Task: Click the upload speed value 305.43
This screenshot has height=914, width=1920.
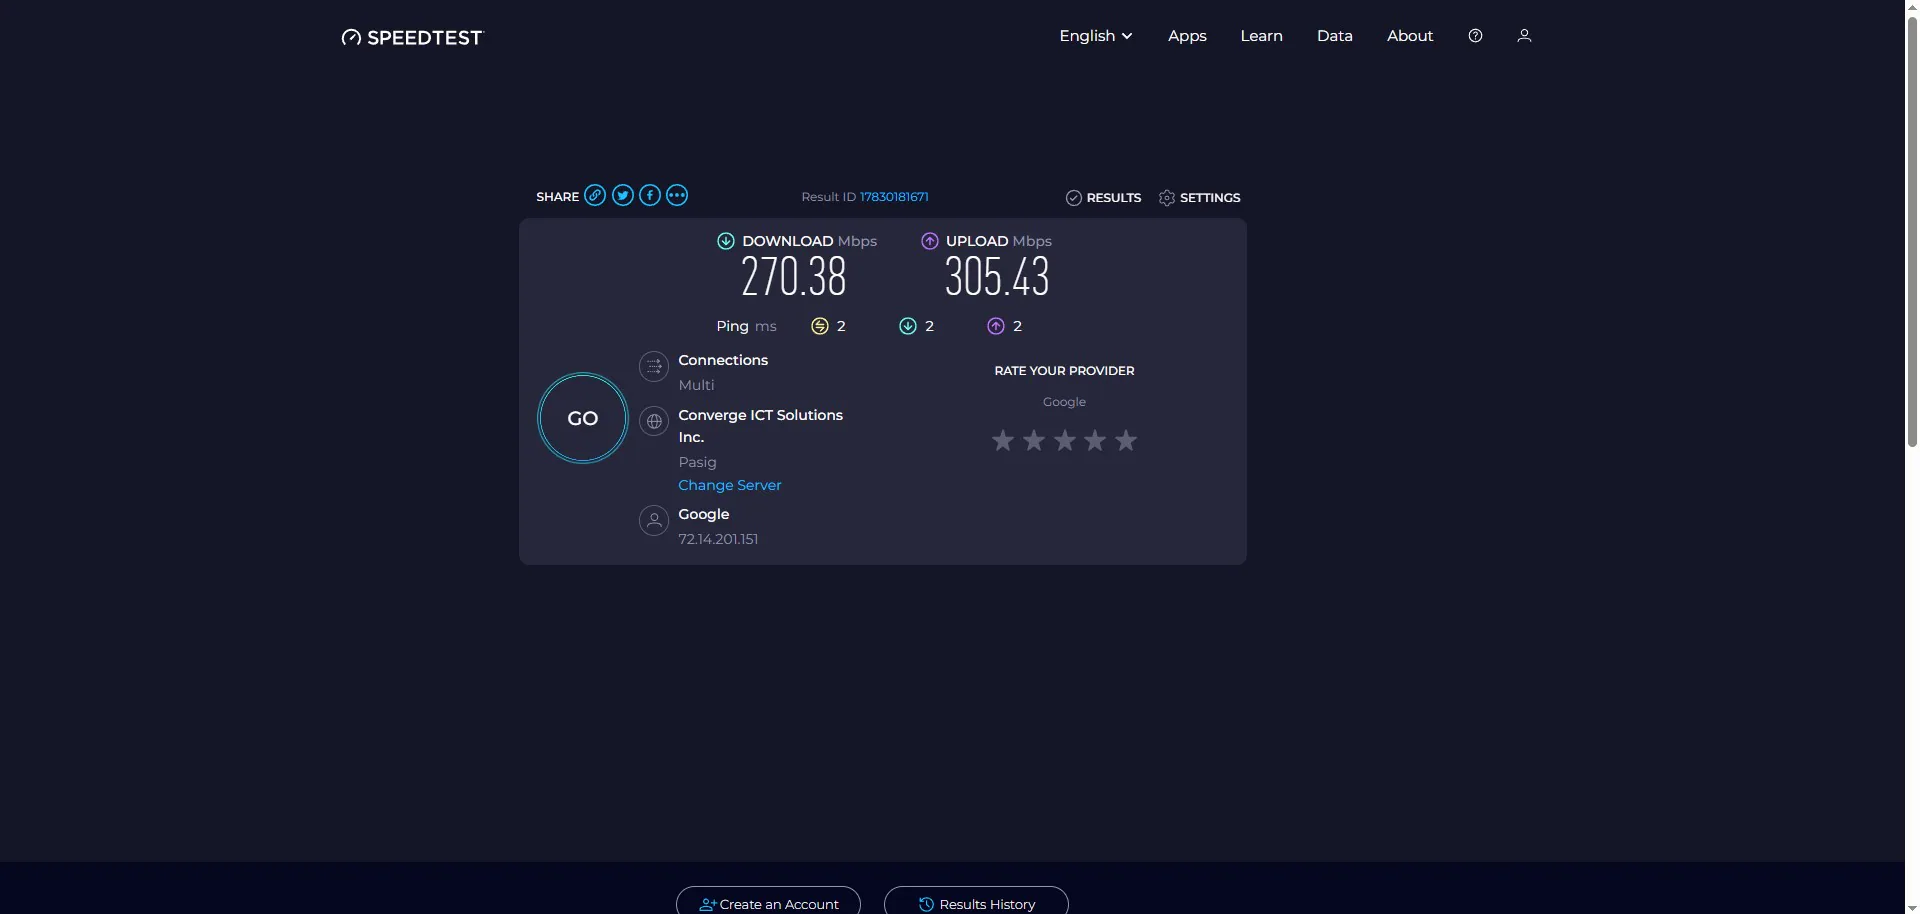Action: click(x=997, y=277)
